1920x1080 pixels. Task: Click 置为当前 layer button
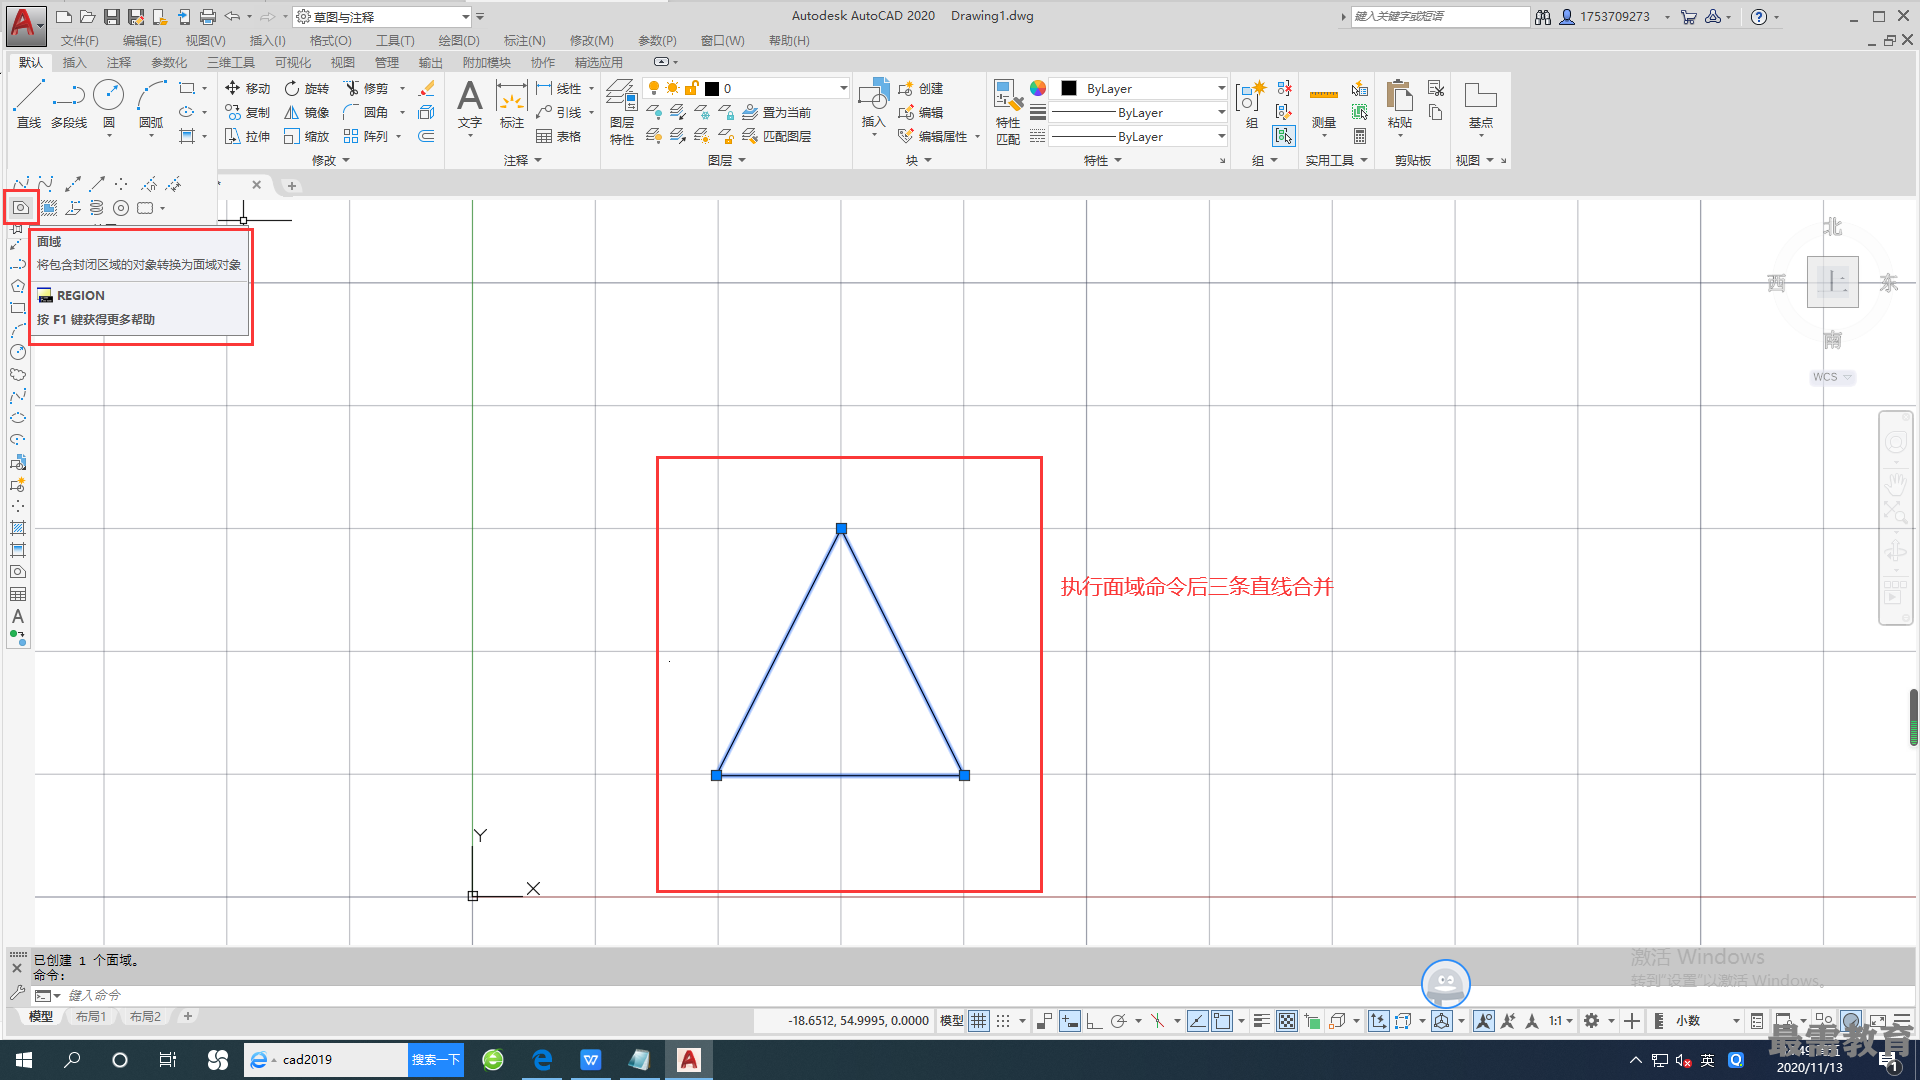pos(777,113)
